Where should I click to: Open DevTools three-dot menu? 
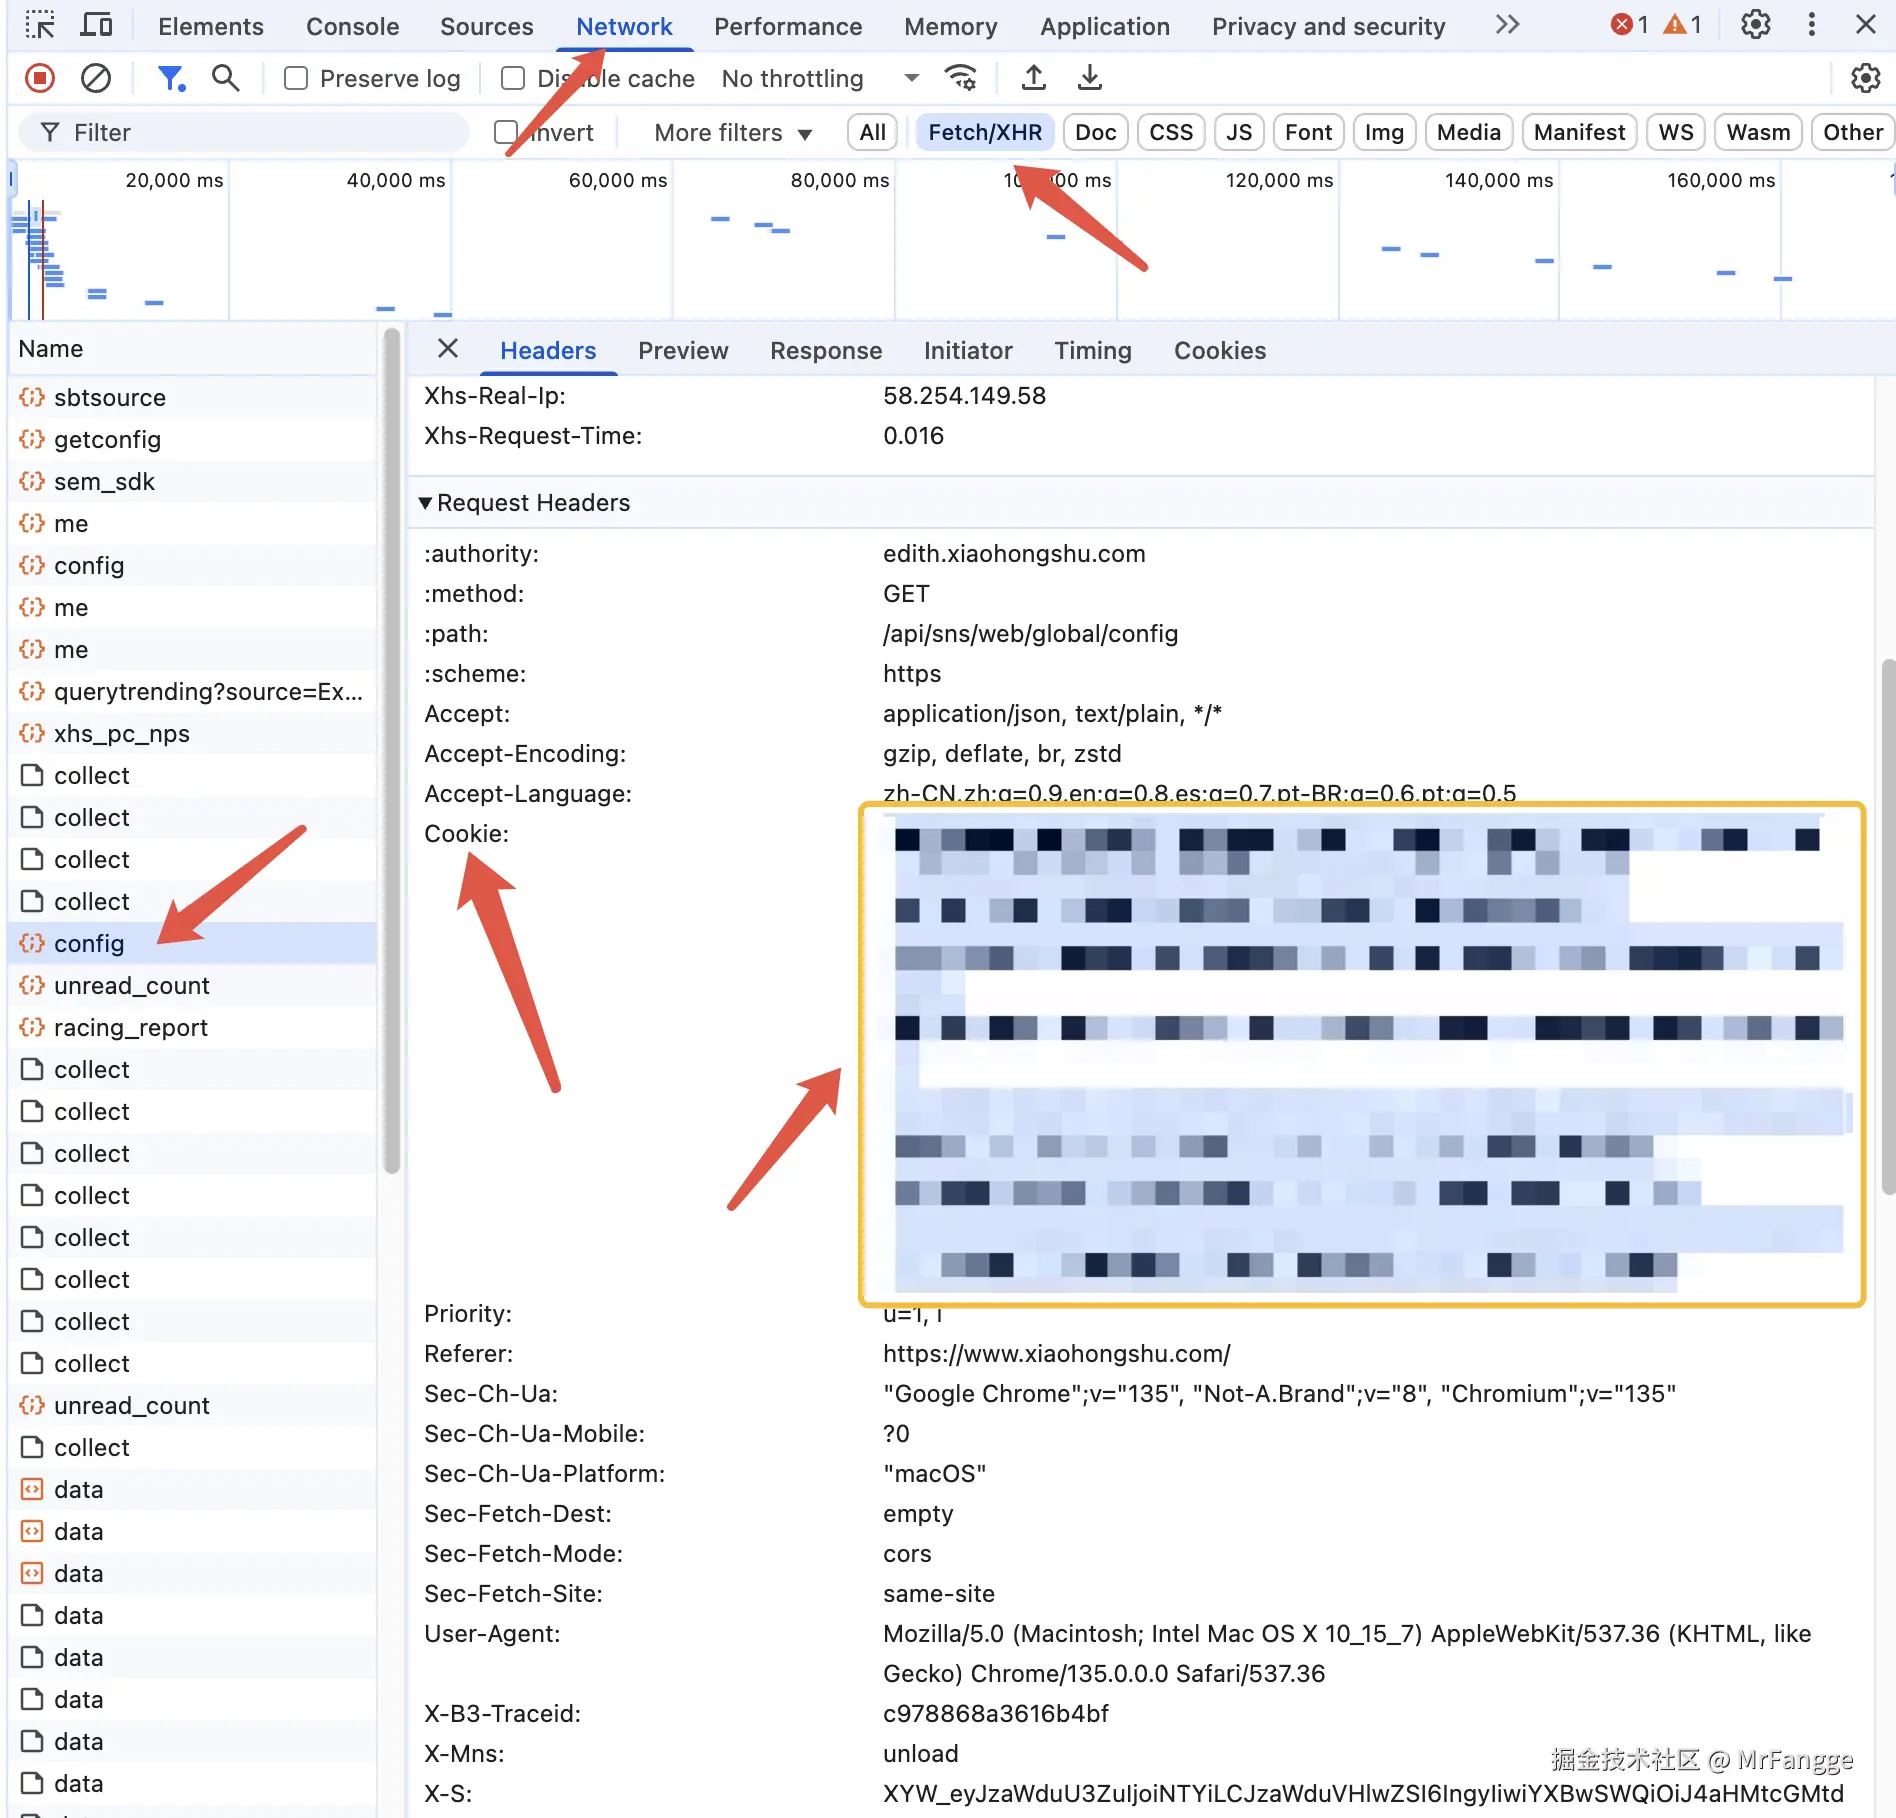[x=1812, y=25]
